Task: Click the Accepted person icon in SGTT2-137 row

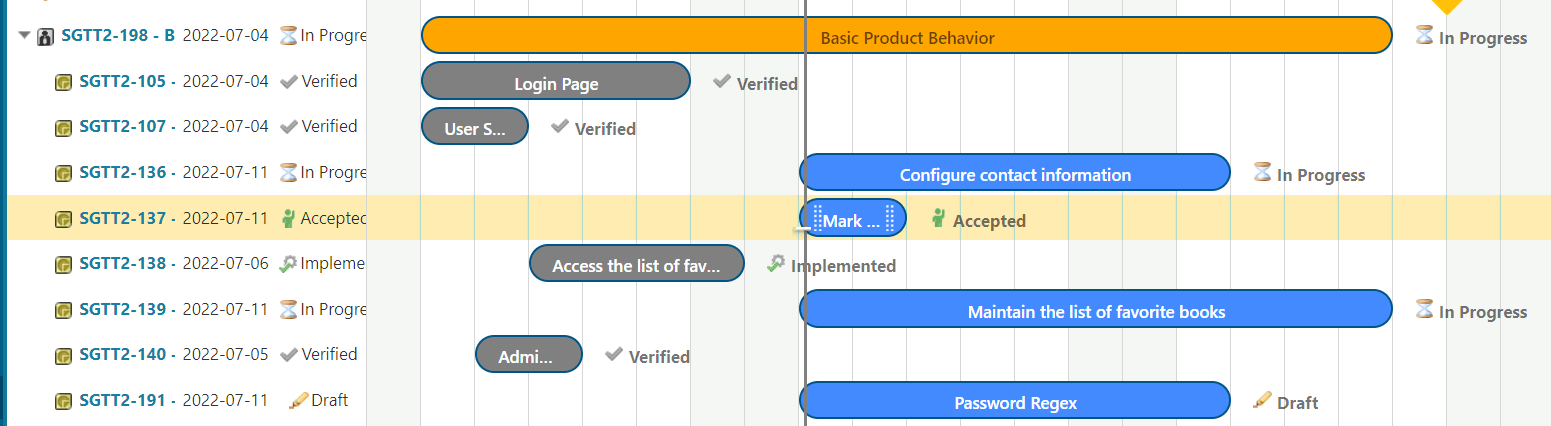Action: (289, 218)
